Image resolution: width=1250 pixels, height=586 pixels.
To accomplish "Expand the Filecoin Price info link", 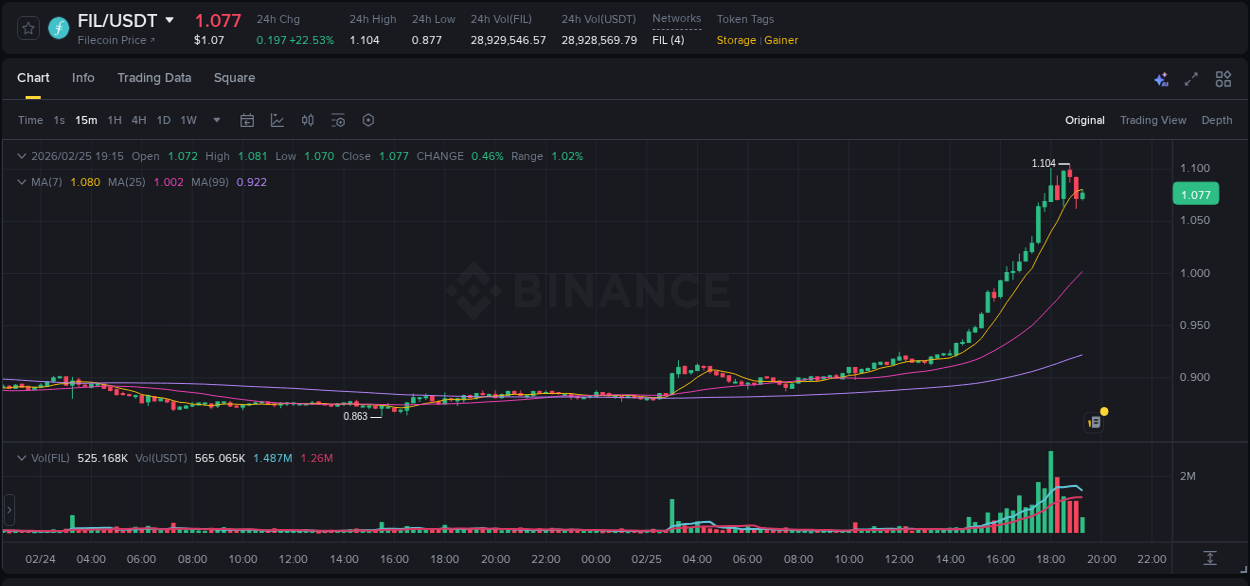I will (x=112, y=38).
